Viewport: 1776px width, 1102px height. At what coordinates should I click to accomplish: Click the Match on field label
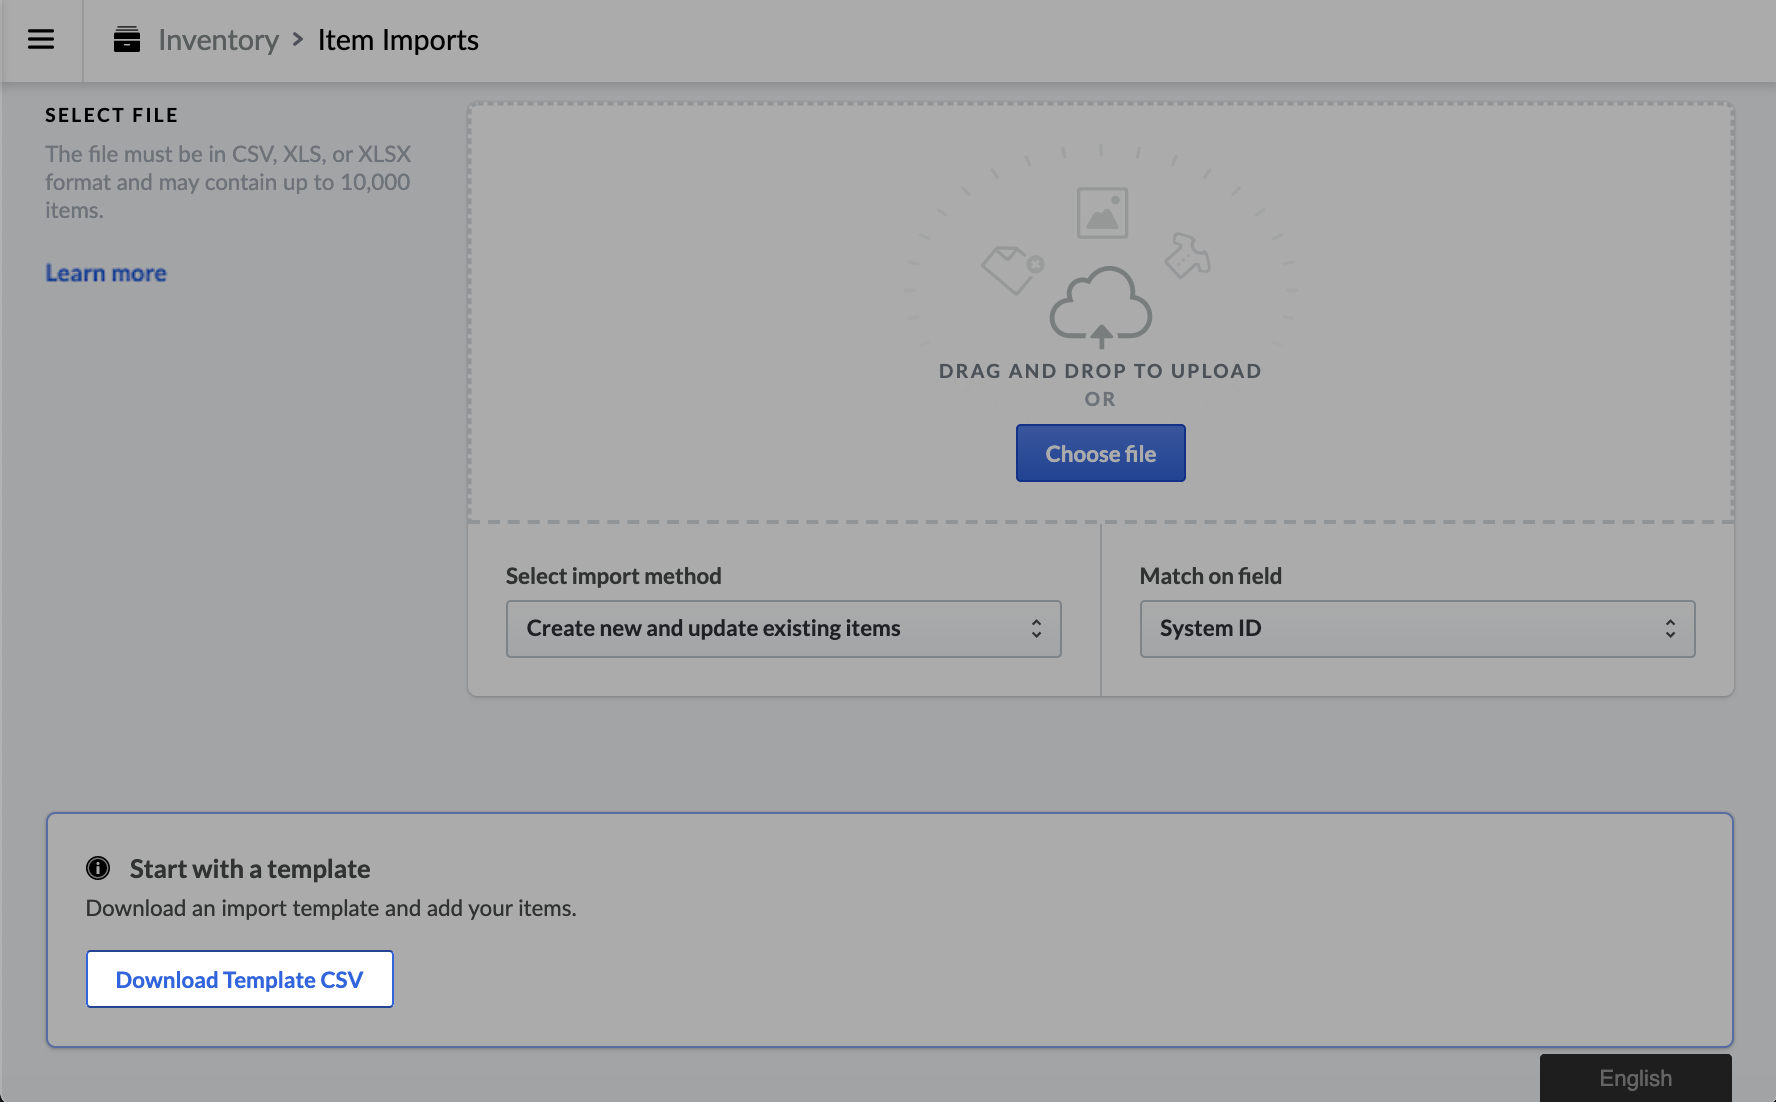1210,576
